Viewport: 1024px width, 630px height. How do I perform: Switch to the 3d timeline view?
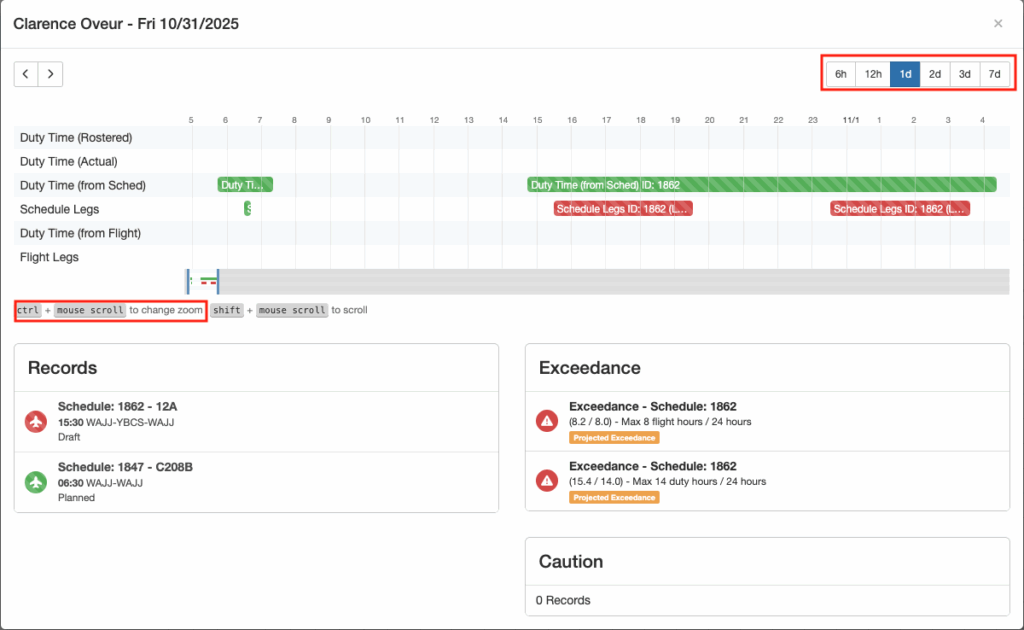[964, 74]
